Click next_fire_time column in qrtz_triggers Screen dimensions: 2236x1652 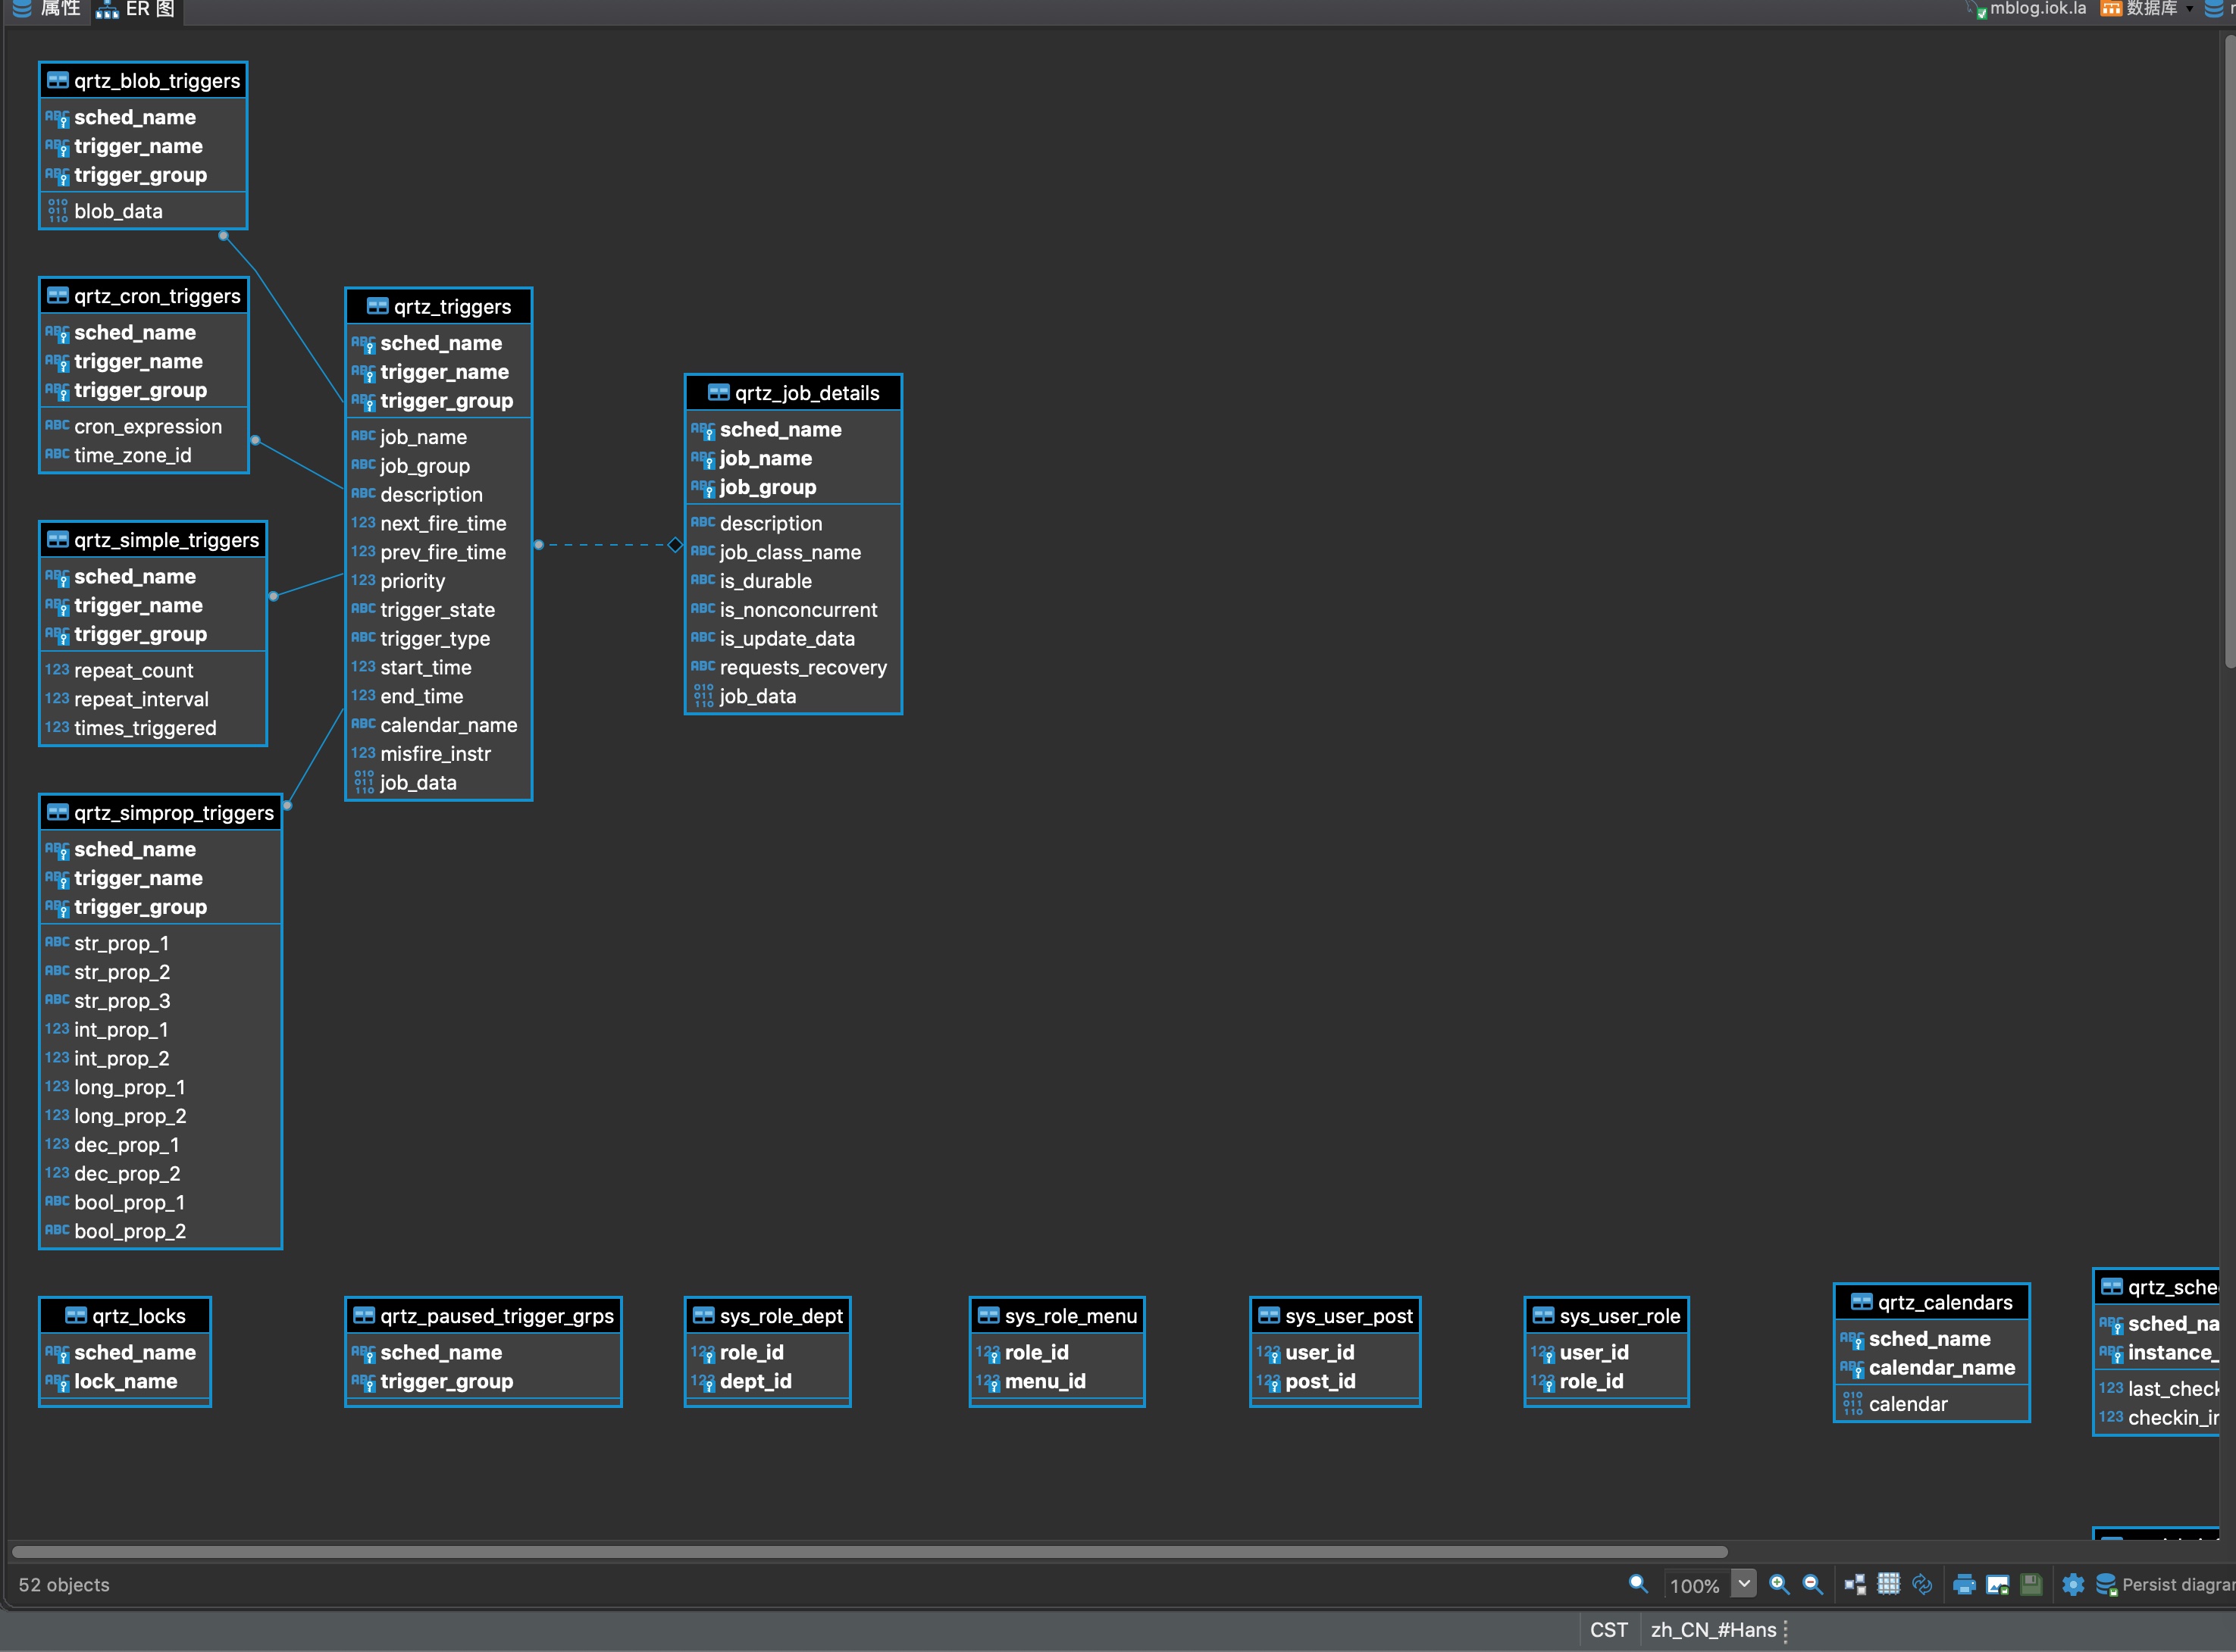tap(438, 523)
